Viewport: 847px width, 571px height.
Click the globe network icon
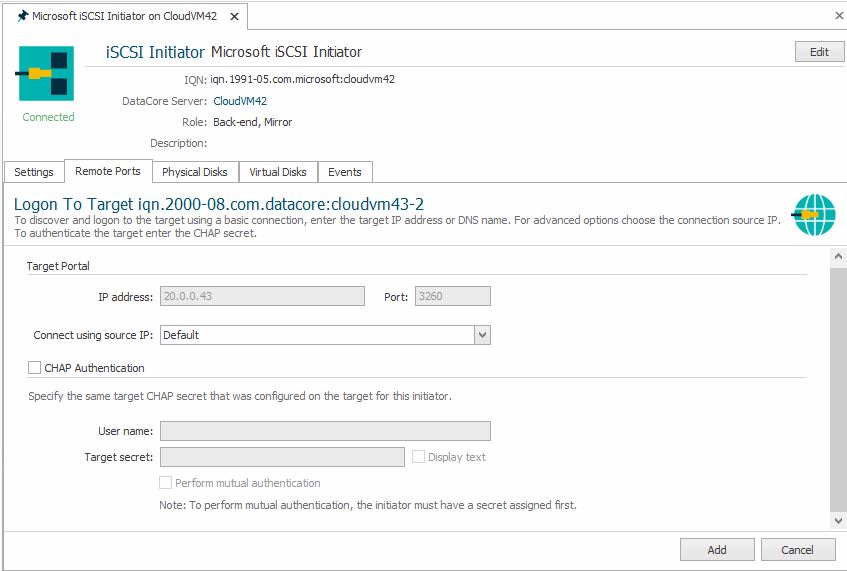coord(814,215)
